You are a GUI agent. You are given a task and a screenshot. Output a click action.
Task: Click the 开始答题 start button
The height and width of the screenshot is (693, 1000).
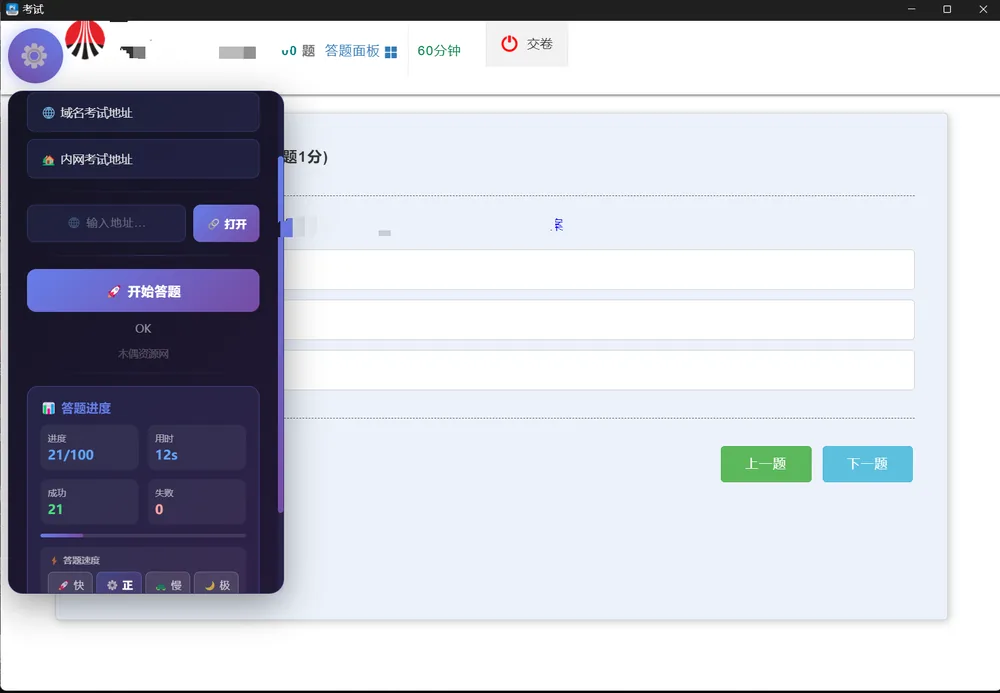[143, 291]
